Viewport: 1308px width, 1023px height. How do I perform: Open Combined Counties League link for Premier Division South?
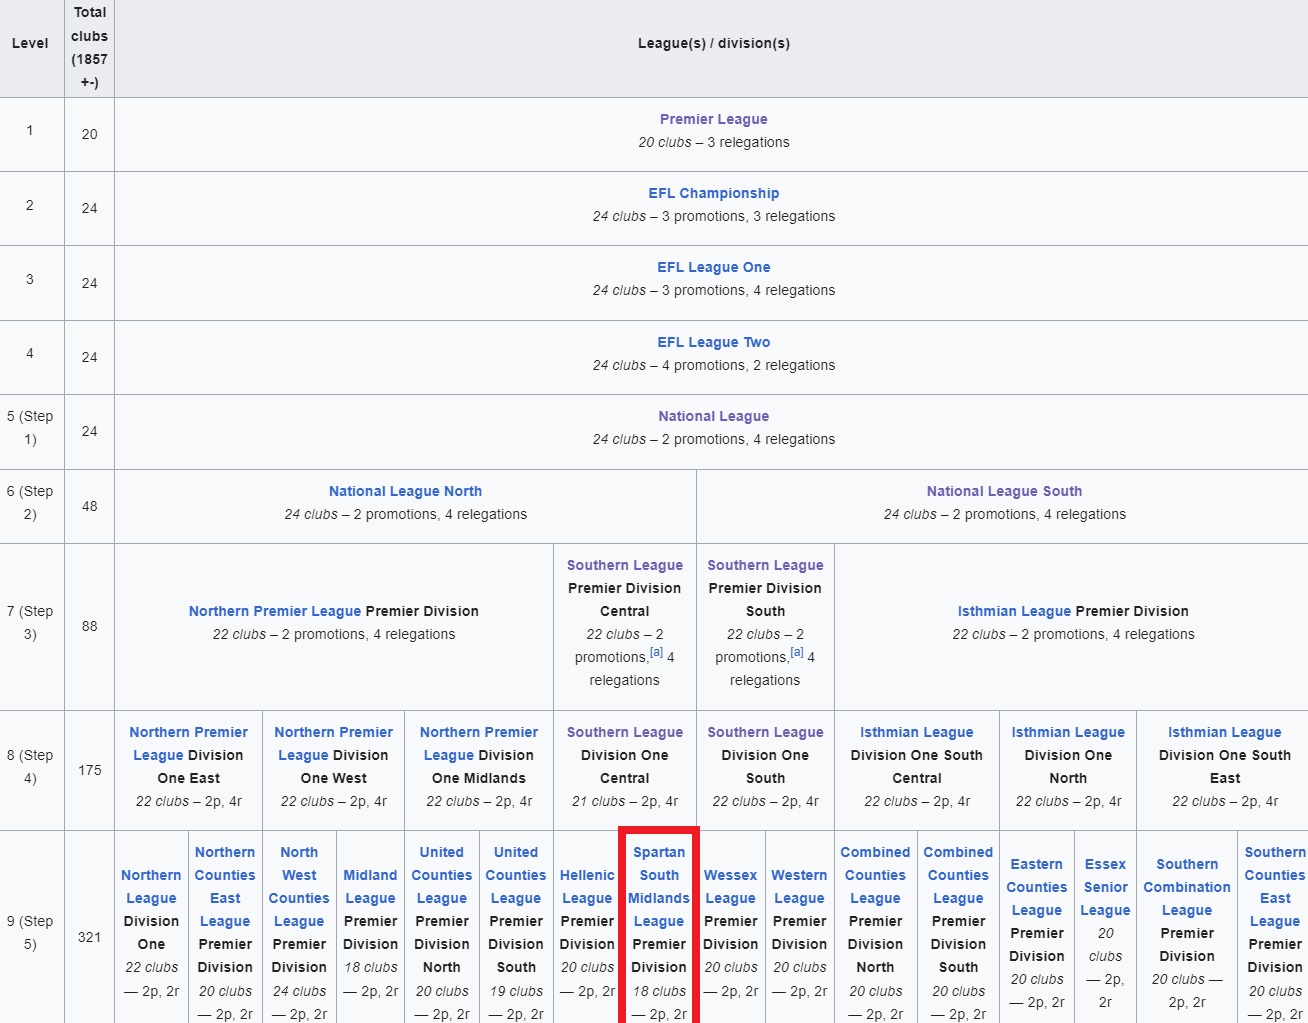pyautogui.click(x=958, y=875)
